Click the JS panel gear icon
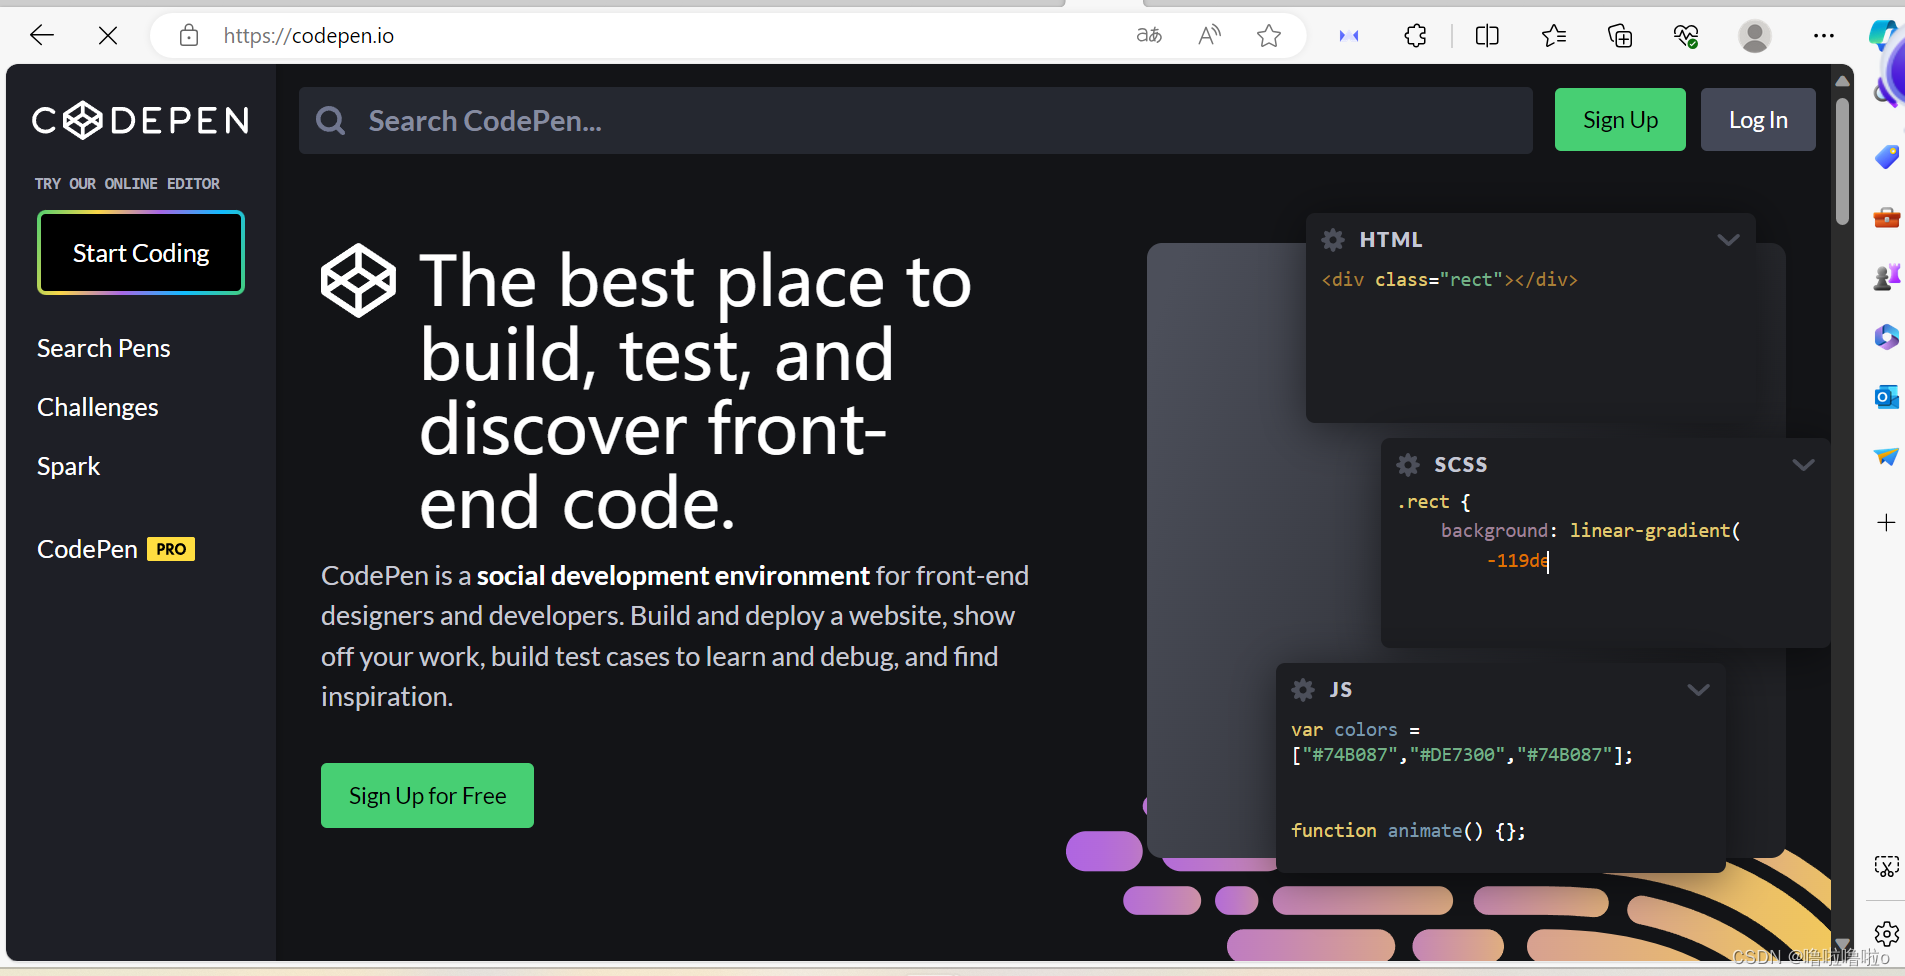This screenshot has width=1905, height=976. tap(1303, 690)
